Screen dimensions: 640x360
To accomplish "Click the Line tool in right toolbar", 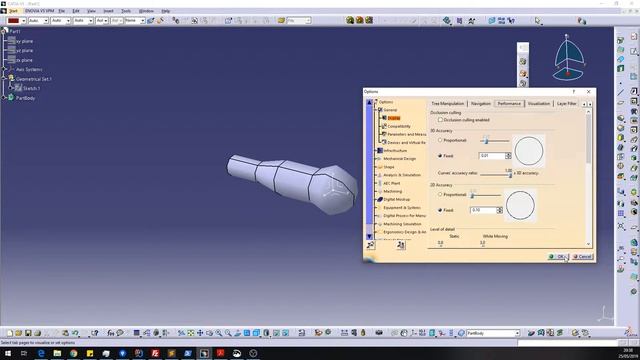I will click(x=621, y=92).
